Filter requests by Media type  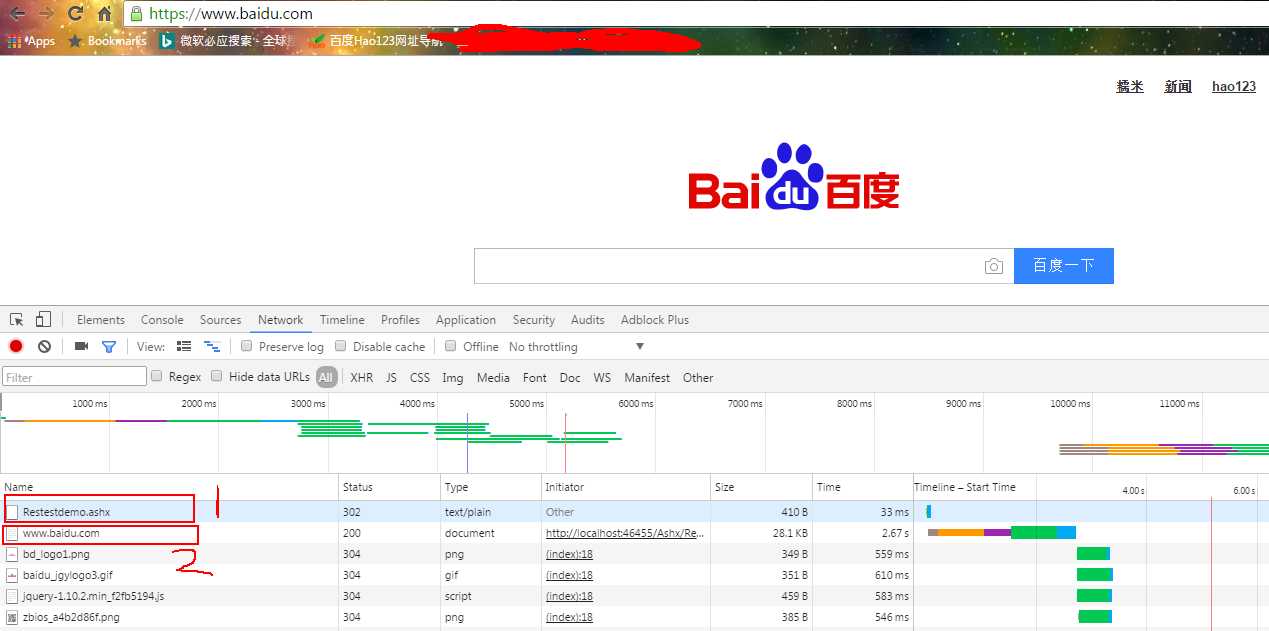[x=493, y=378]
